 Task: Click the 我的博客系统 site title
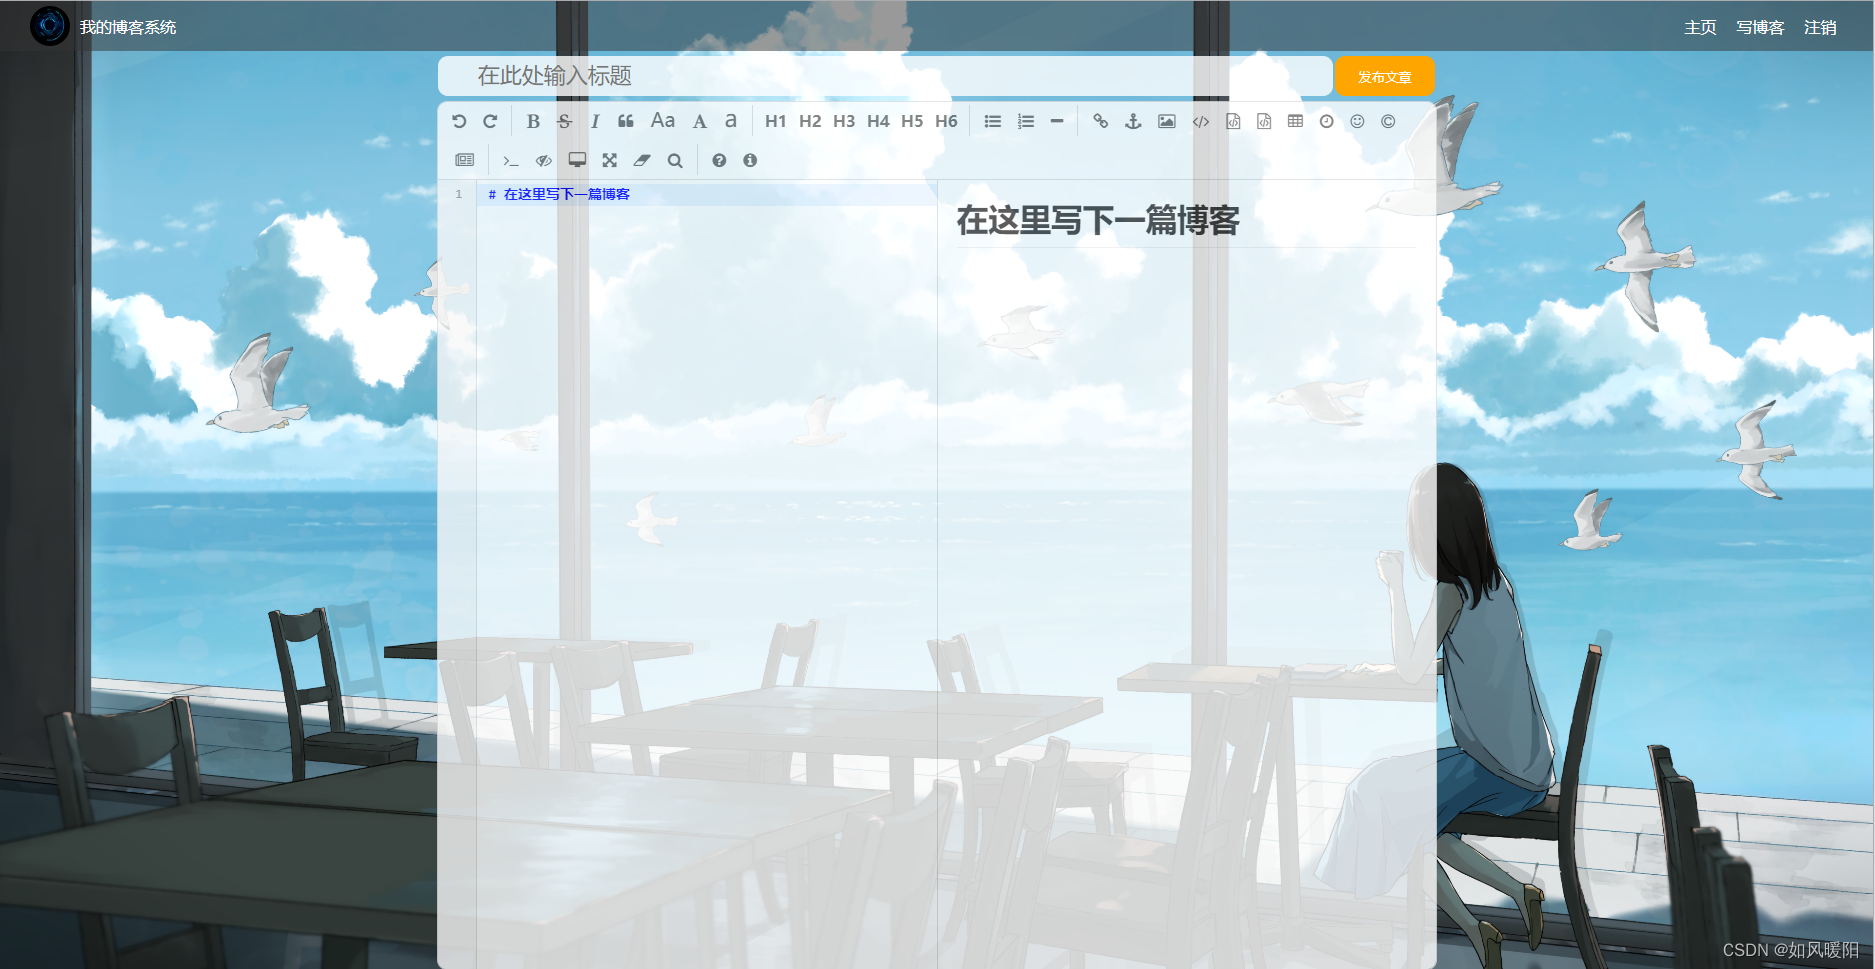[x=128, y=27]
